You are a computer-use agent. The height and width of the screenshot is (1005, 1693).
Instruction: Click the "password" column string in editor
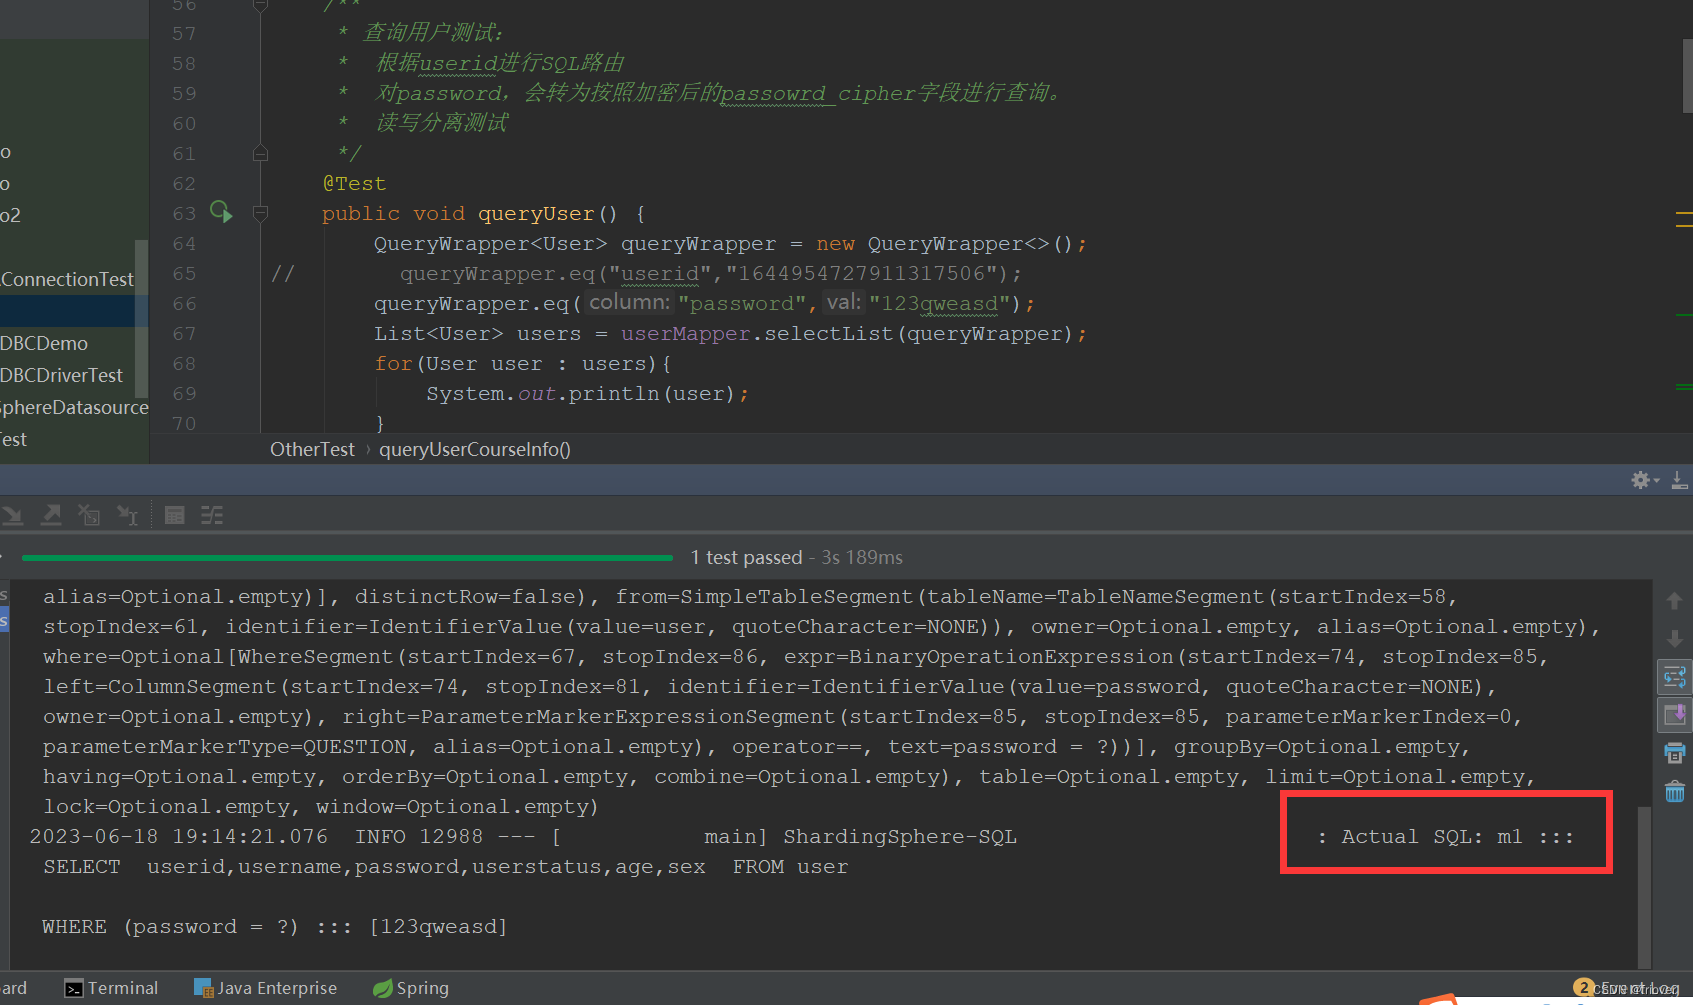click(741, 303)
